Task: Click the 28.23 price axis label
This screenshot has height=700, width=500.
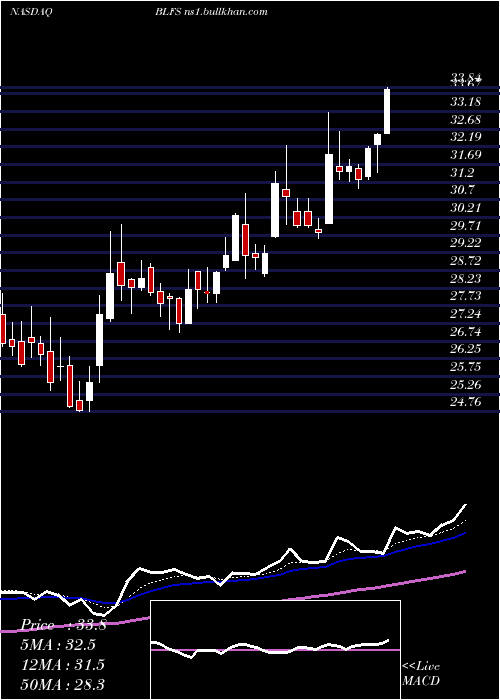Action: (x=466, y=279)
